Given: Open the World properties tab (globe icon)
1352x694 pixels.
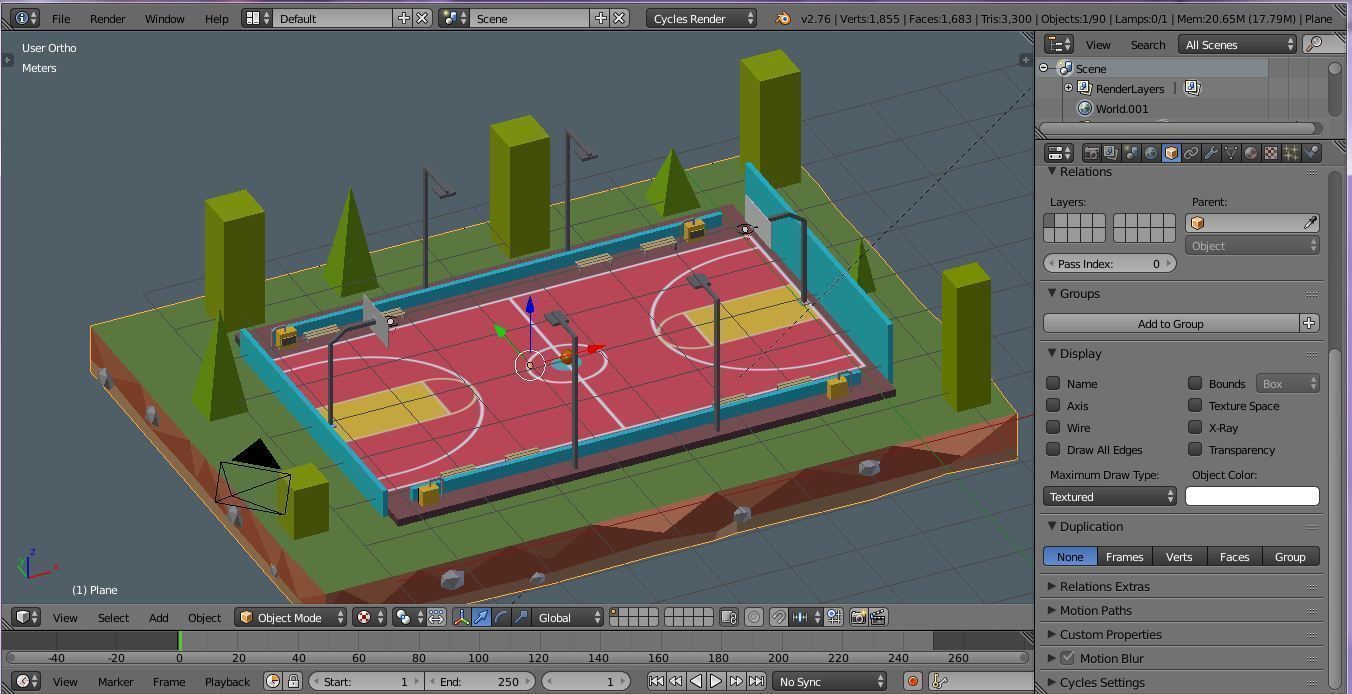Looking at the screenshot, I should [x=1151, y=153].
